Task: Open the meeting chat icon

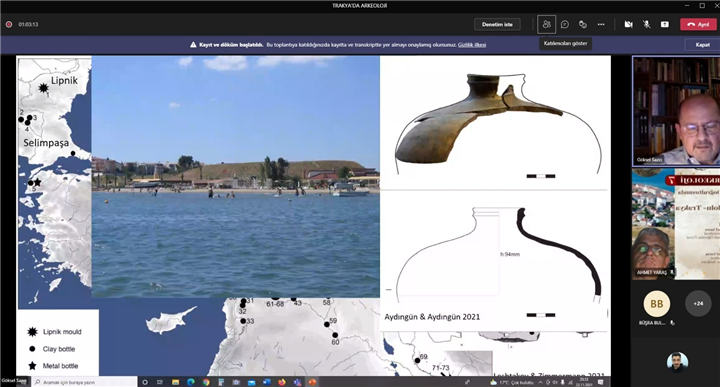Action: (x=565, y=24)
